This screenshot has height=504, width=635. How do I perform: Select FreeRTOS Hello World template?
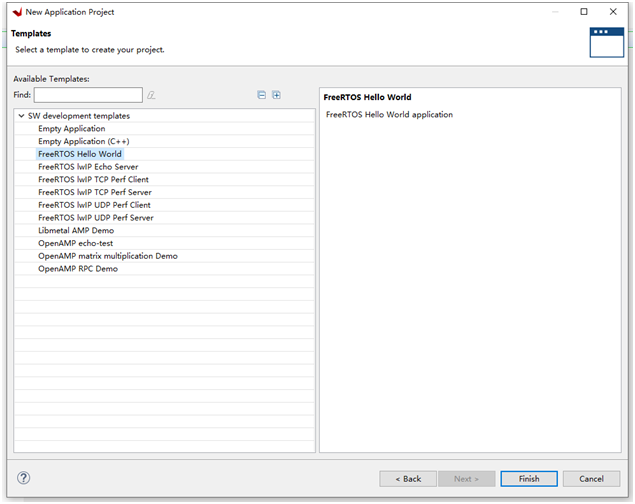(80, 154)
